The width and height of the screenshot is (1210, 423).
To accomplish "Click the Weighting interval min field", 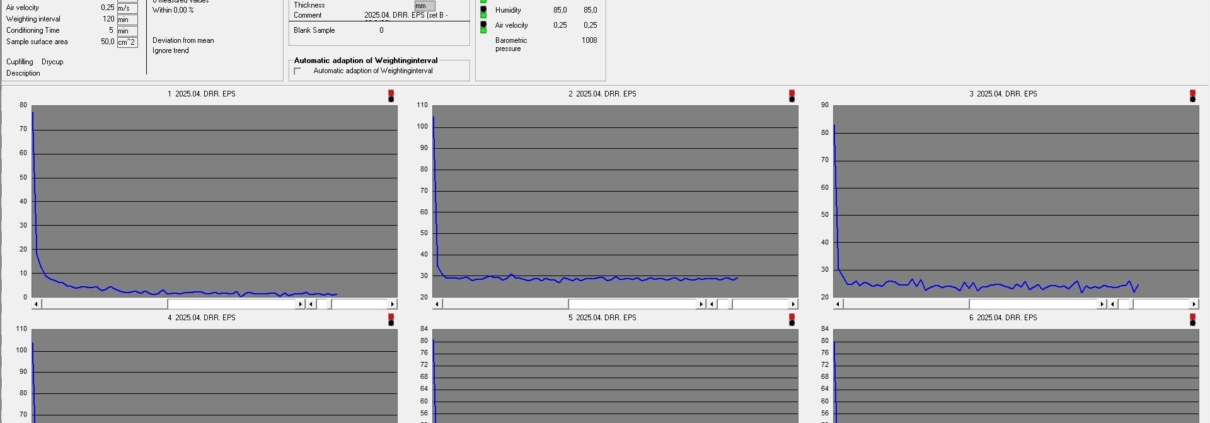I will (x=127, y=19).
